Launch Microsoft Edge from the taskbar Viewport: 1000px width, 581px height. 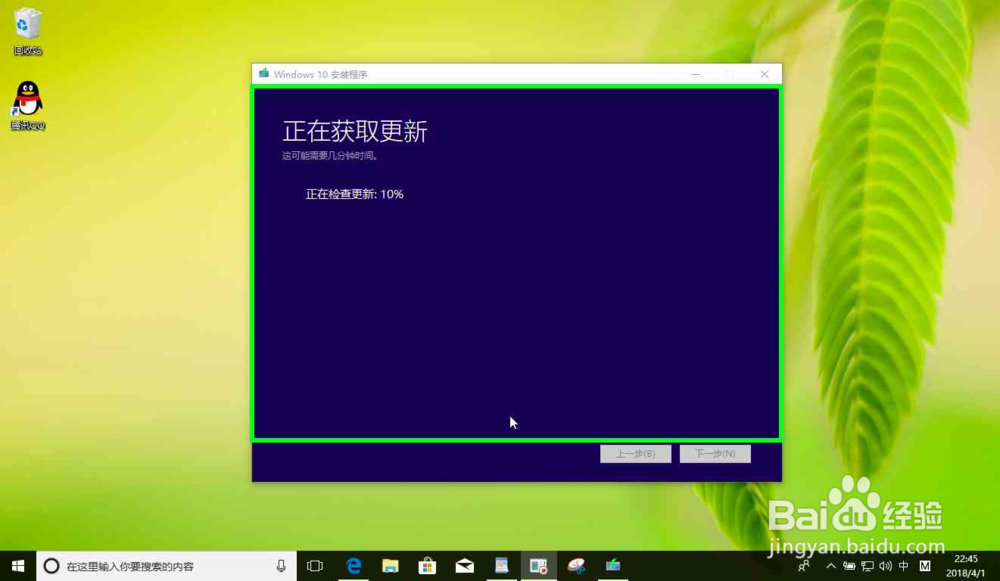(x=354, y=565)
